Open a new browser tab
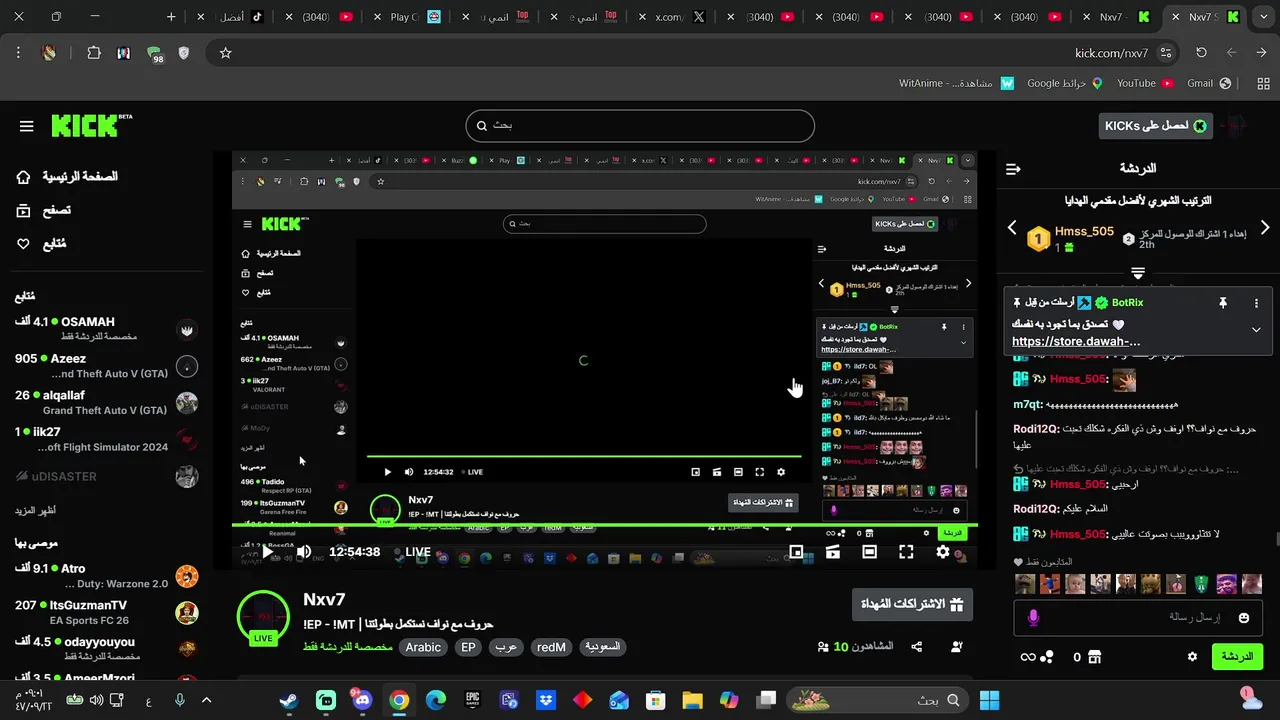Viewport: 1280px width, 720px height. click(171, 17)
